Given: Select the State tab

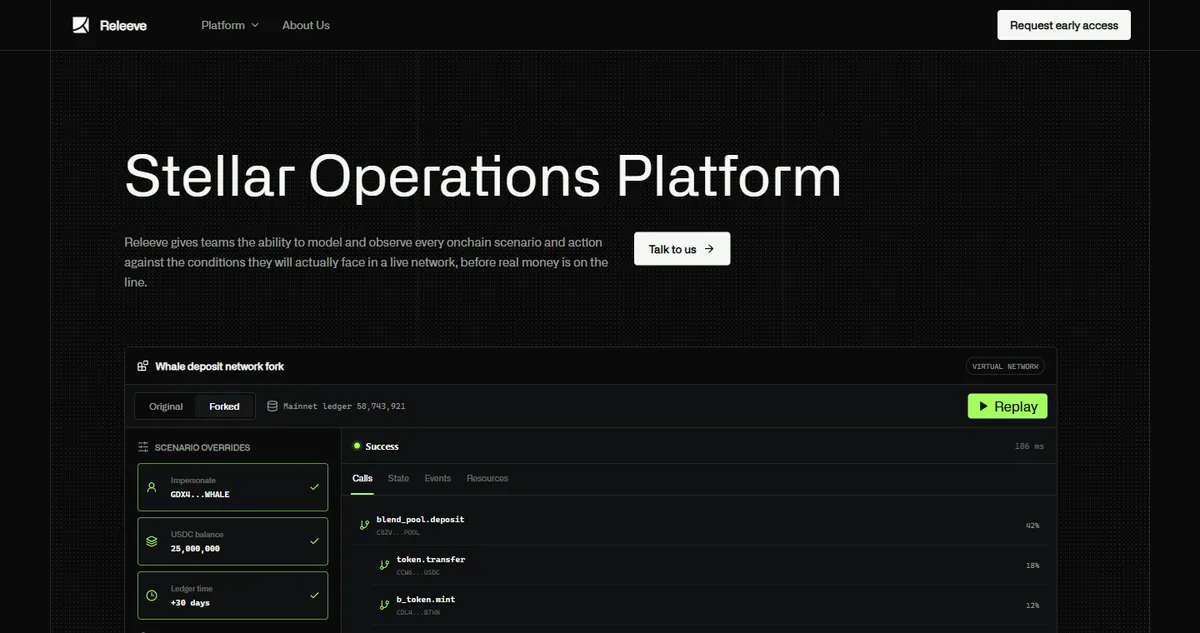Looking at the screenshot, I should pyautogui.click(x=398, y=478).
